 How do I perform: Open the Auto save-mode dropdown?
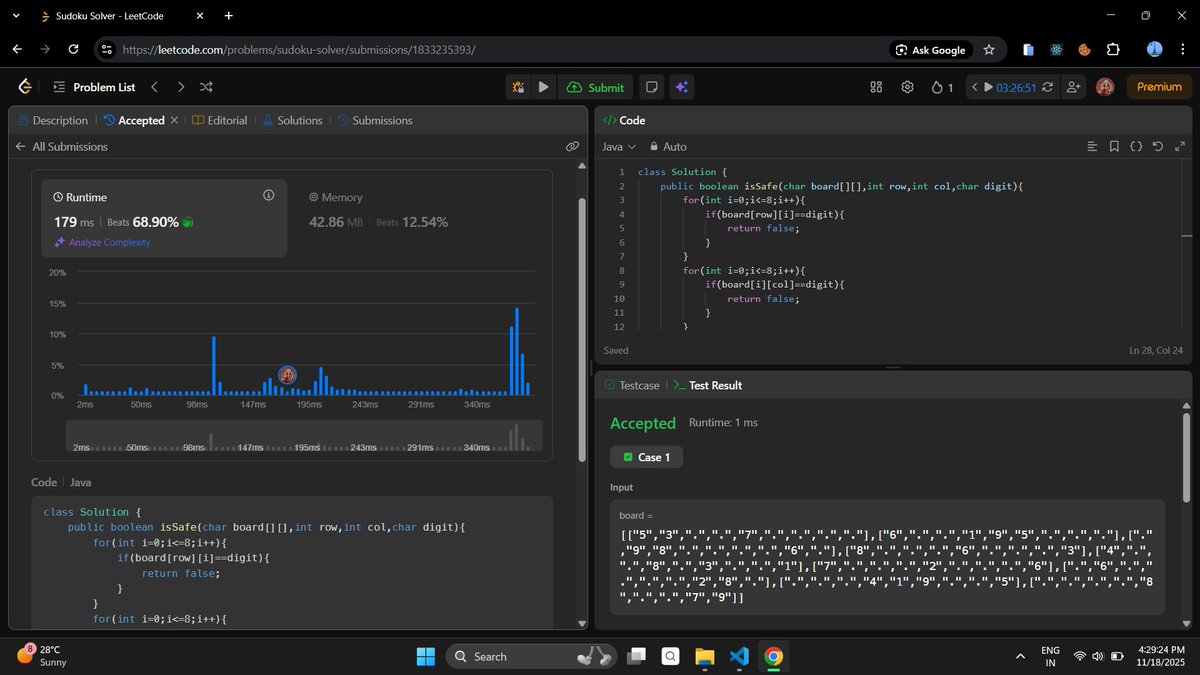pyautogui.click(x=670, y=146)
